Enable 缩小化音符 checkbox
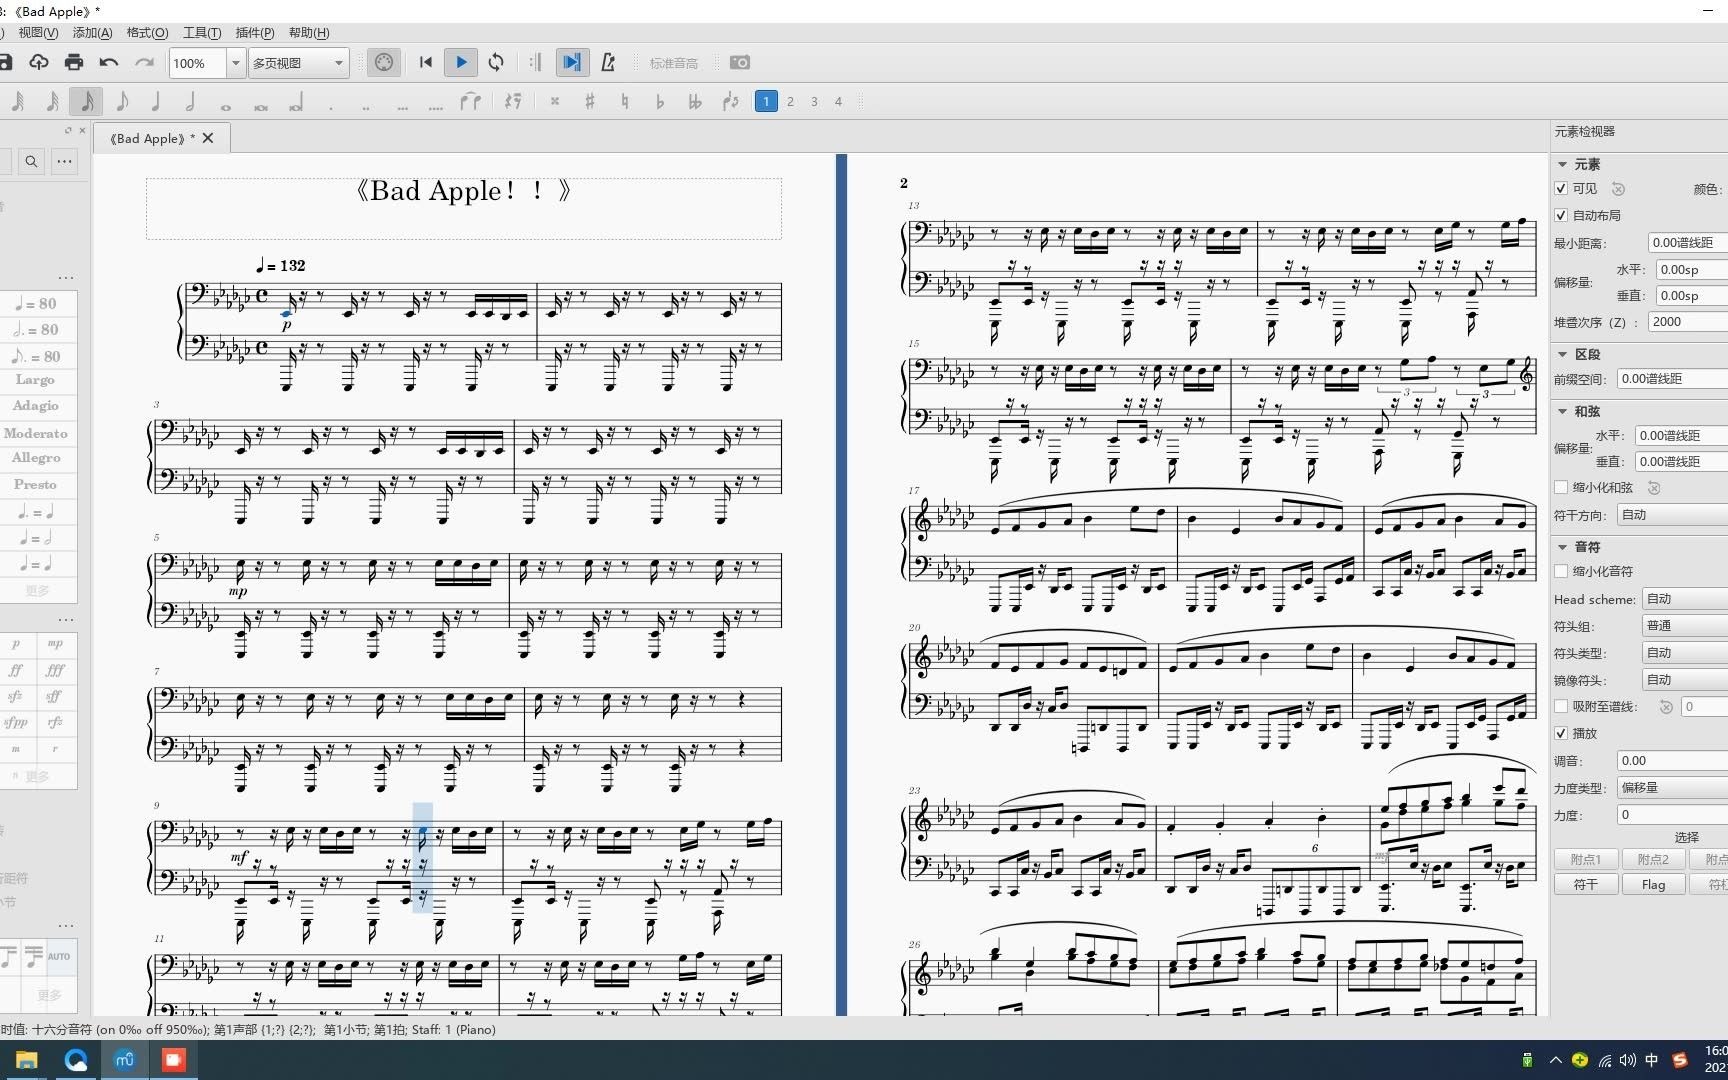 [x=1561, y=571]
